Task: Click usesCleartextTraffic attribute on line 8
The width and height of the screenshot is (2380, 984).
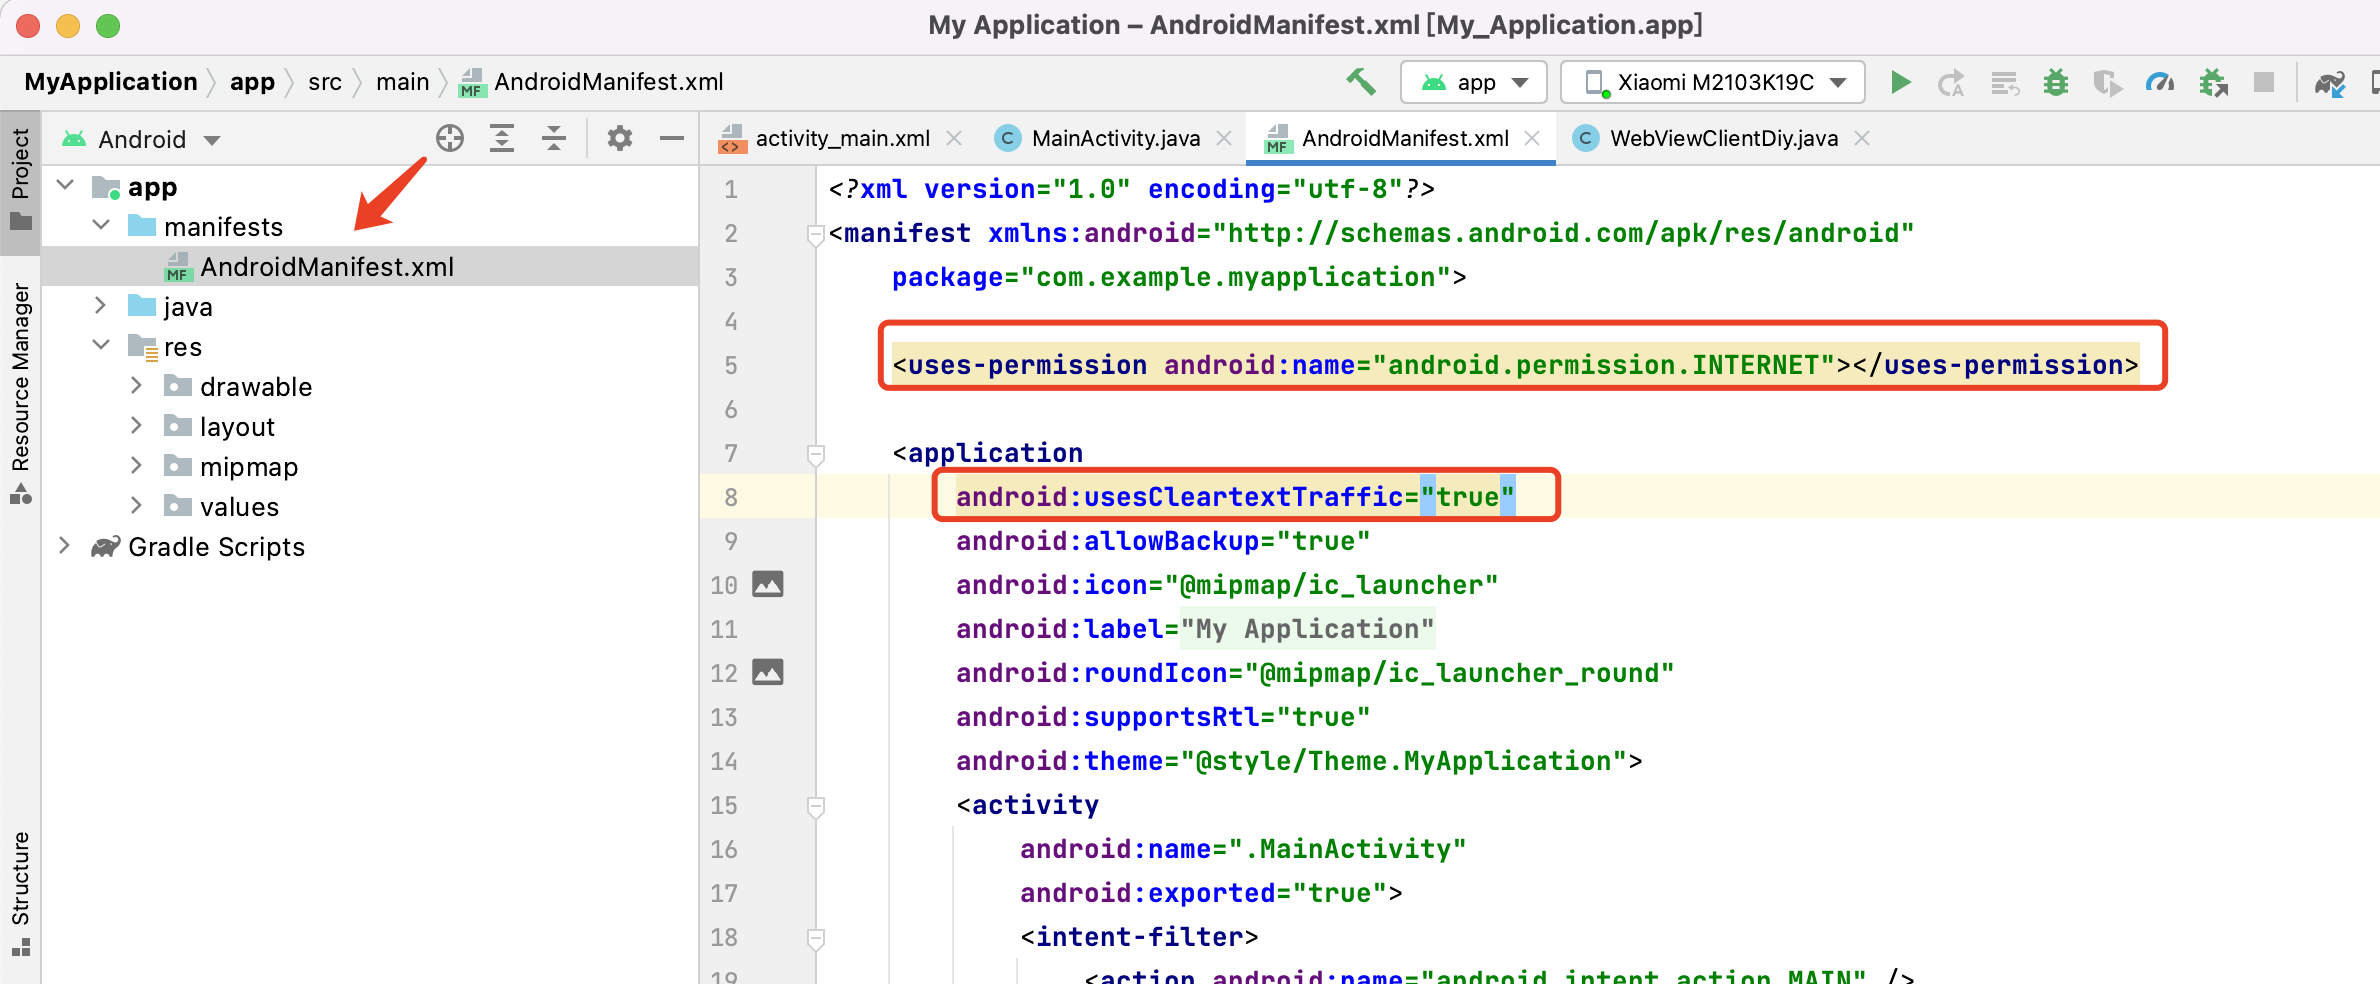Action: (1236, 496)
